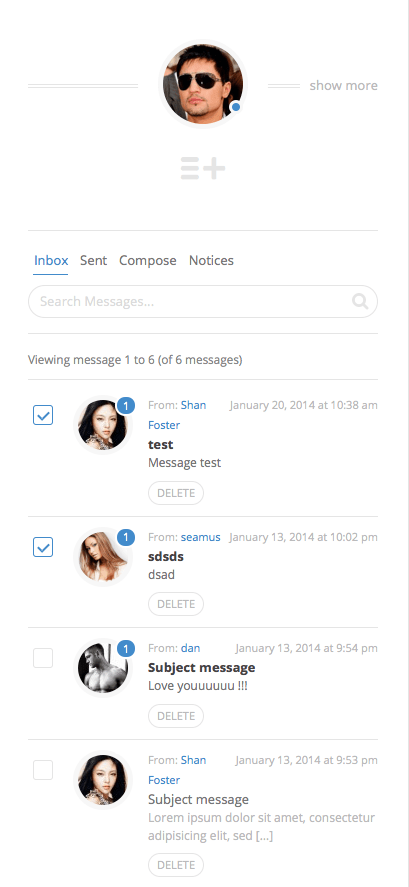Screen dimensions: 409x887
Task: Delete the 'test' message
Action: coord(176,493)
